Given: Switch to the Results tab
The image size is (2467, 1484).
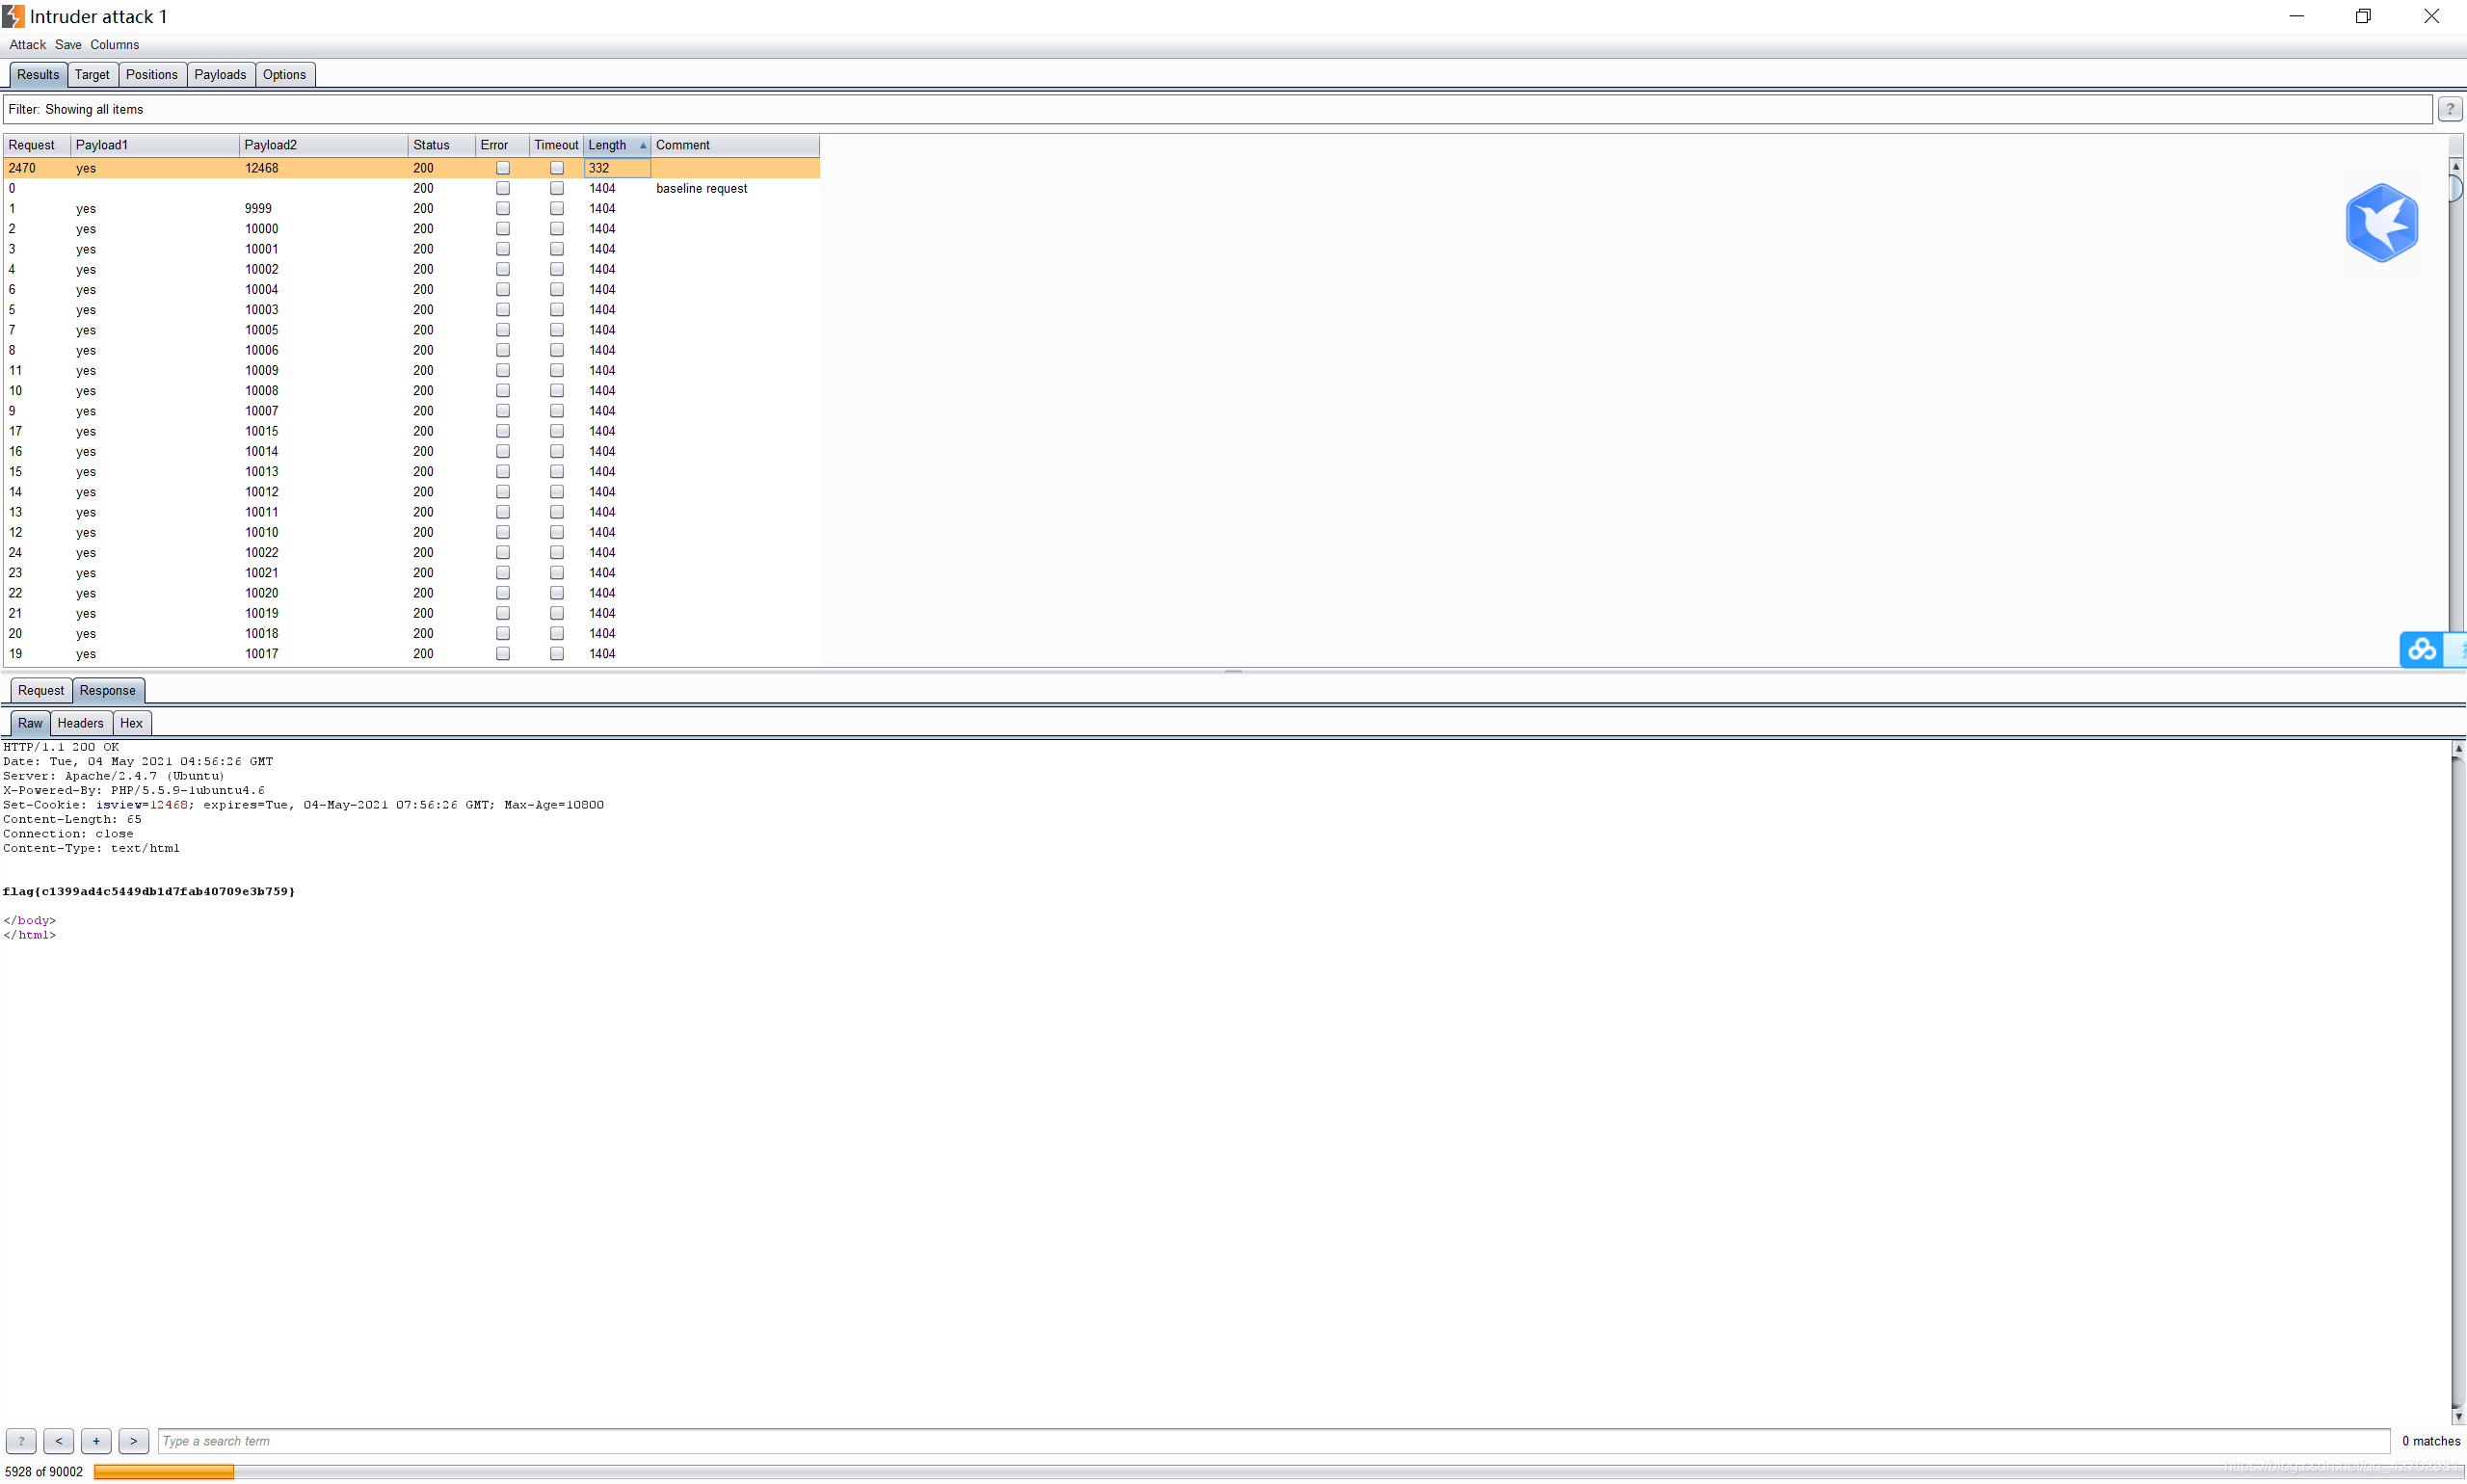Looking at the screenshot, I should click(x=38, y=75).
